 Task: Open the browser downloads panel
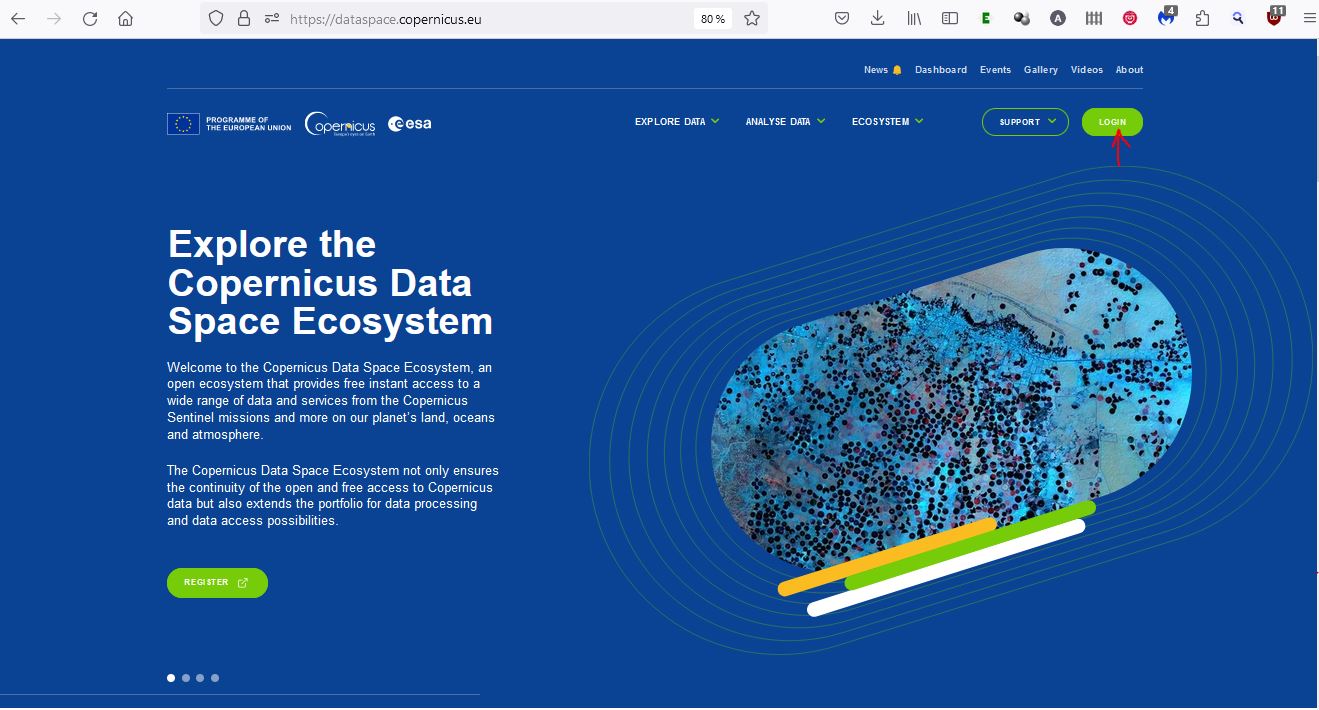[x=878, y=18]
